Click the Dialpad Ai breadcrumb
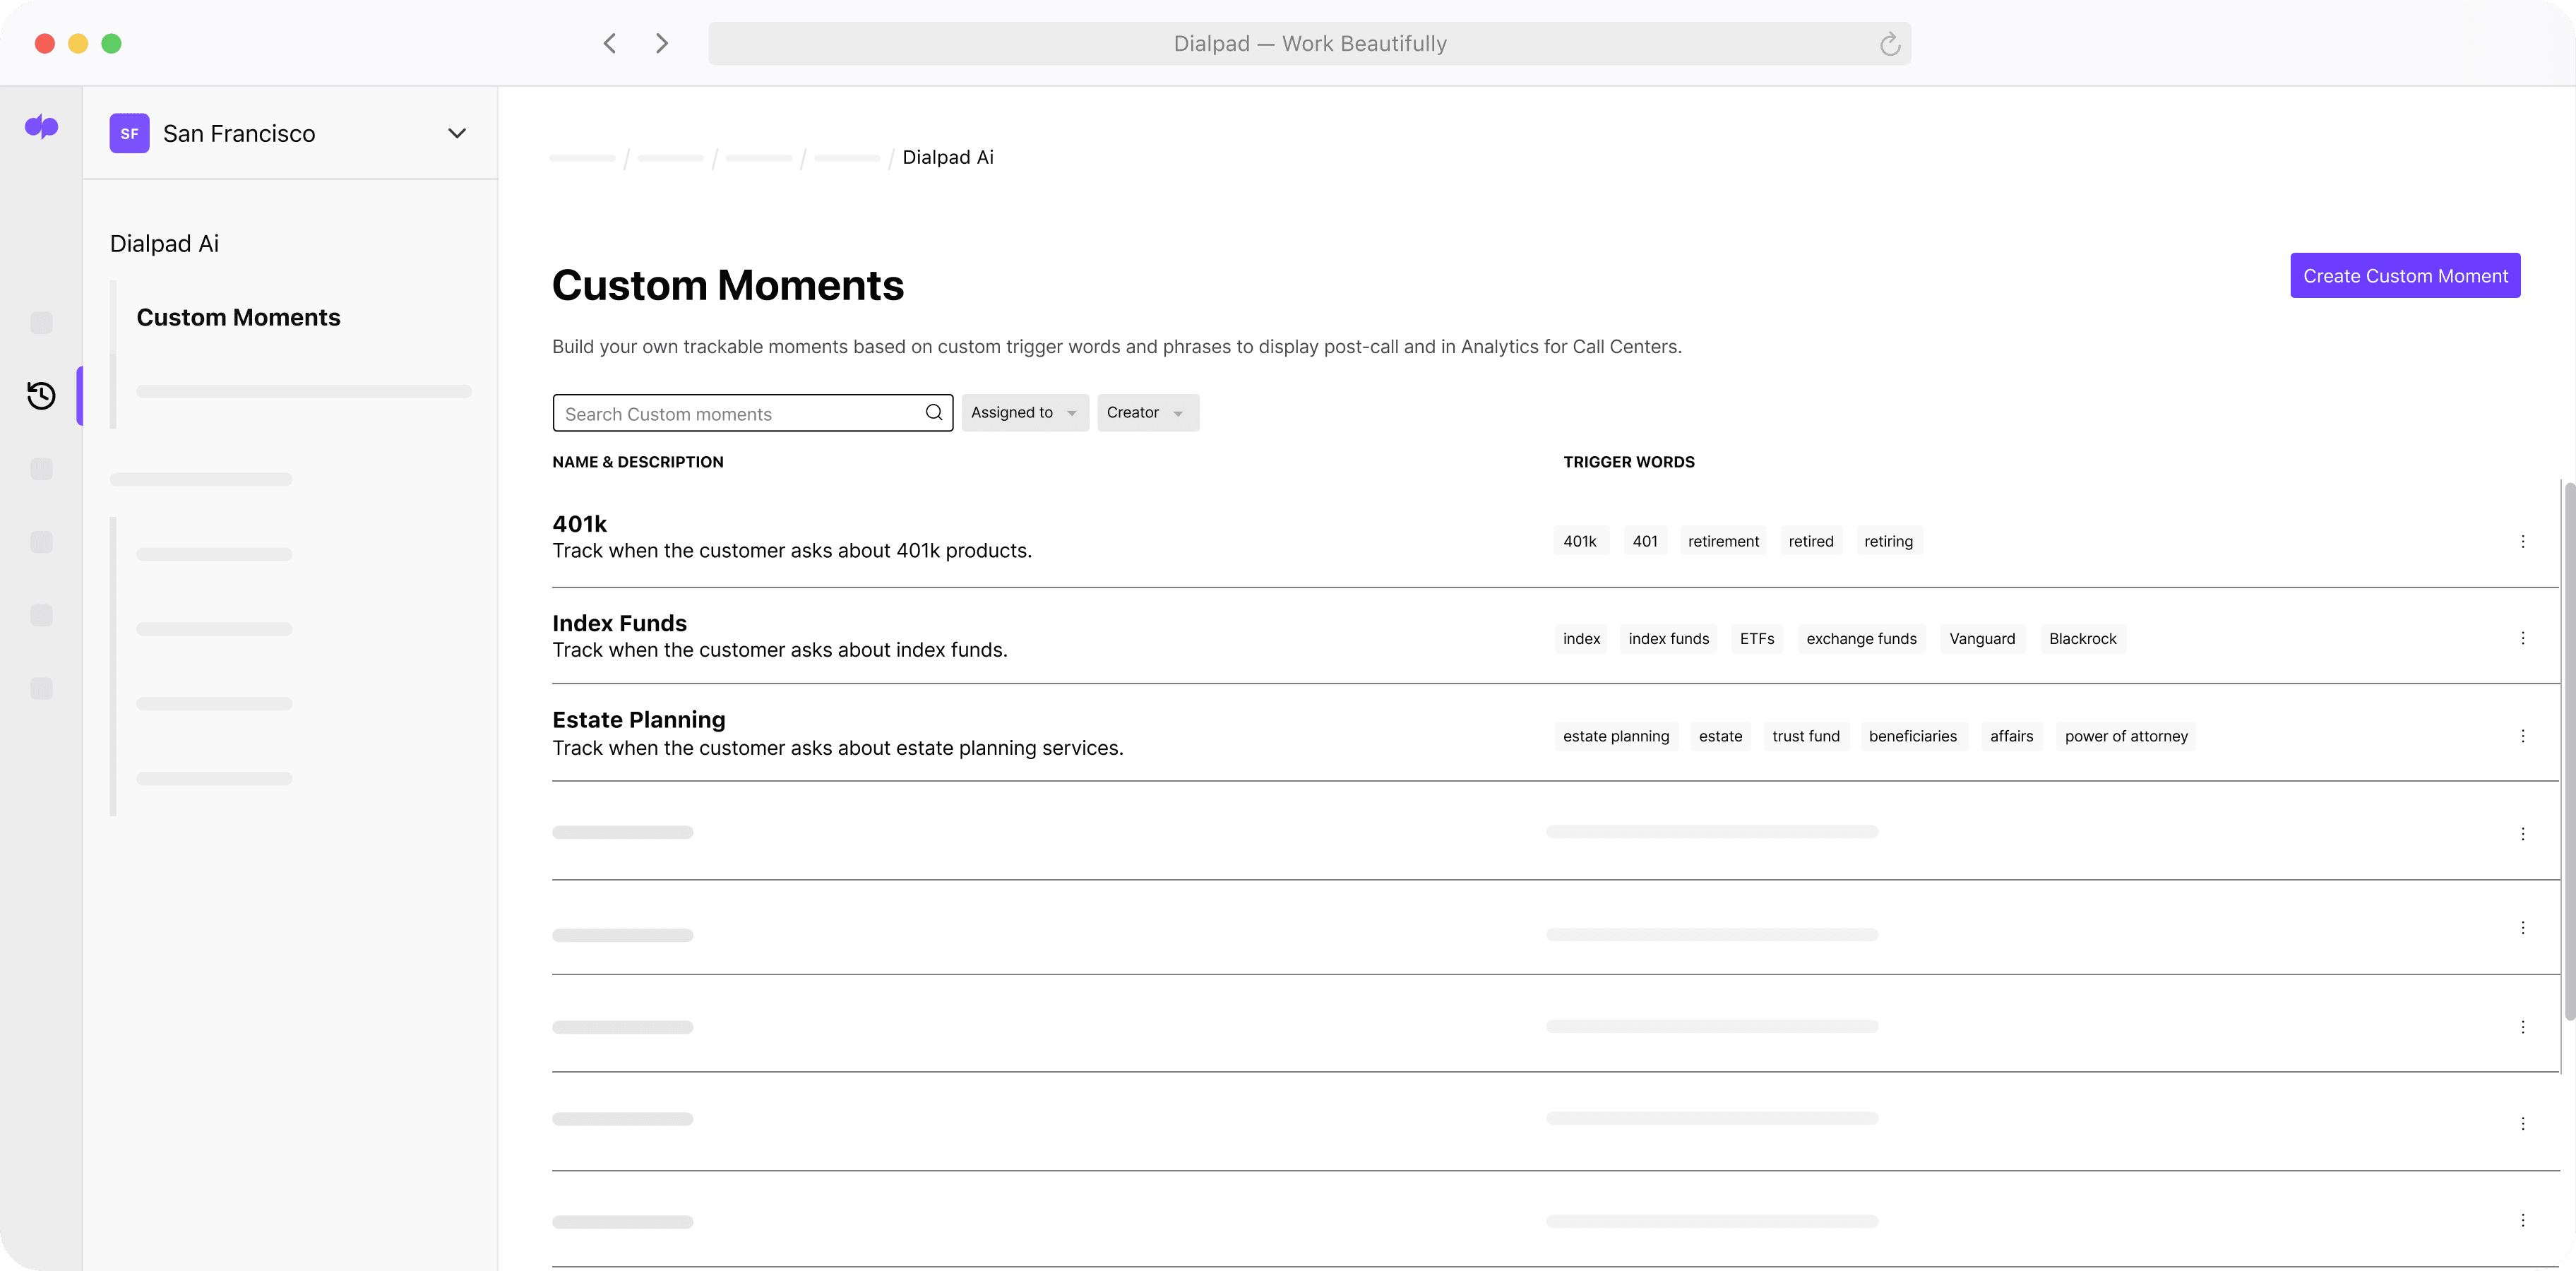Screen dimensions: 2576x1271 [x=947, y=157]
